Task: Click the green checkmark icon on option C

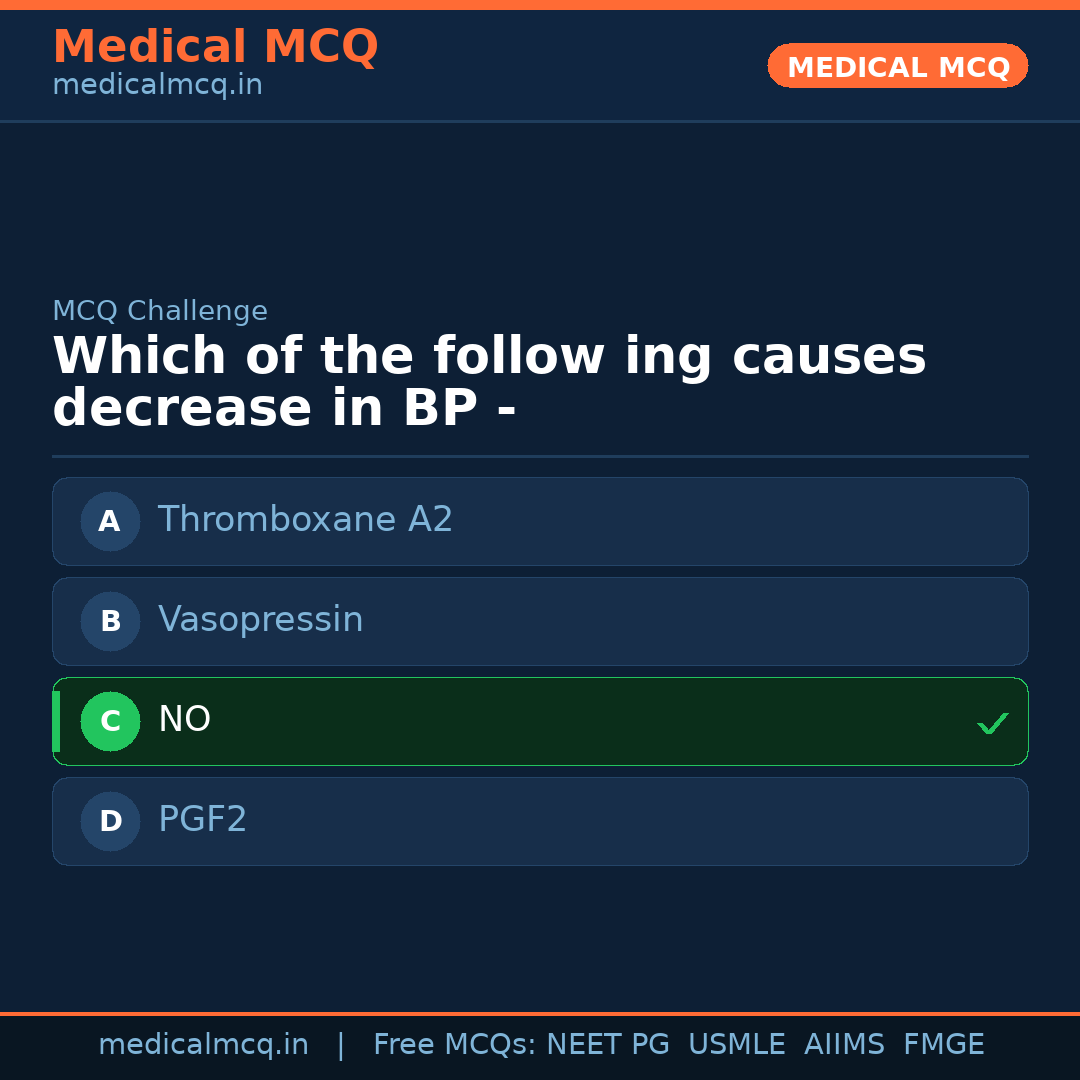Action: point(992,721)
